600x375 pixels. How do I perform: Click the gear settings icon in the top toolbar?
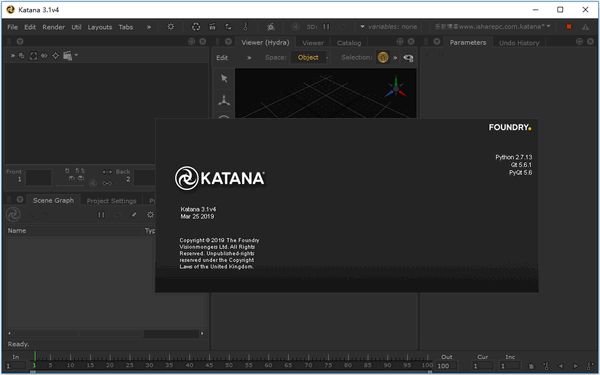171,27
